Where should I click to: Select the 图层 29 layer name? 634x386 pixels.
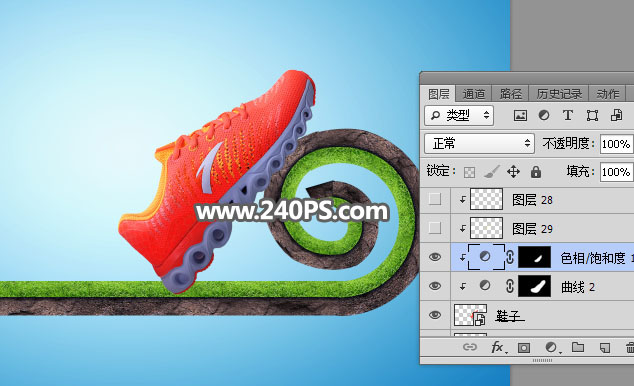point(532,229)
